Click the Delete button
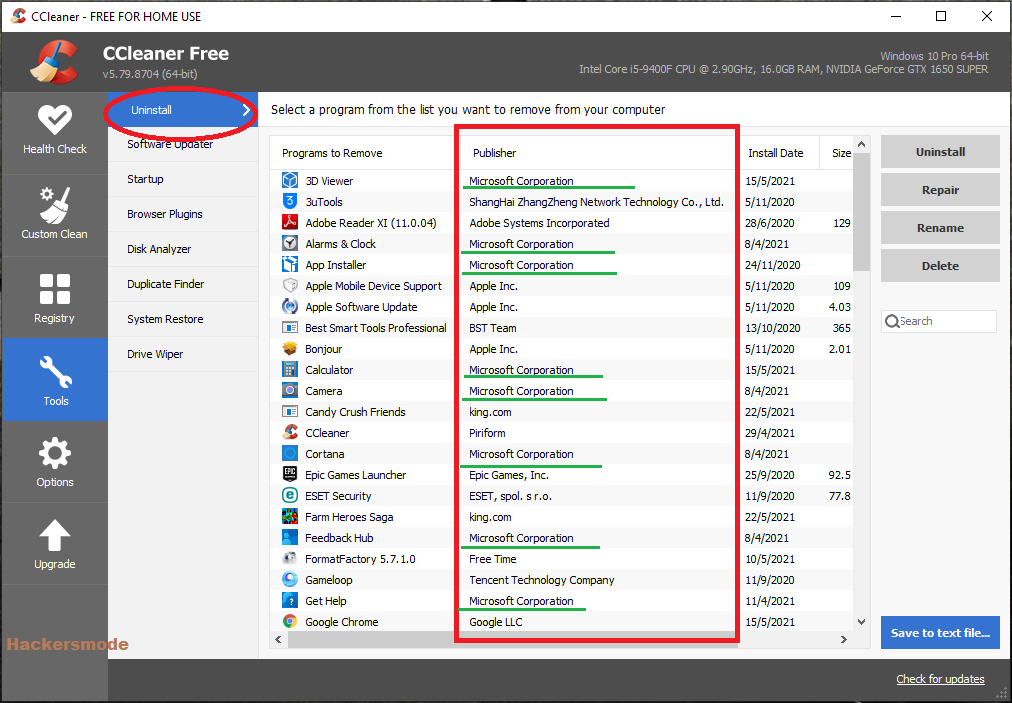1012x703 pixels. coord(940,265)
